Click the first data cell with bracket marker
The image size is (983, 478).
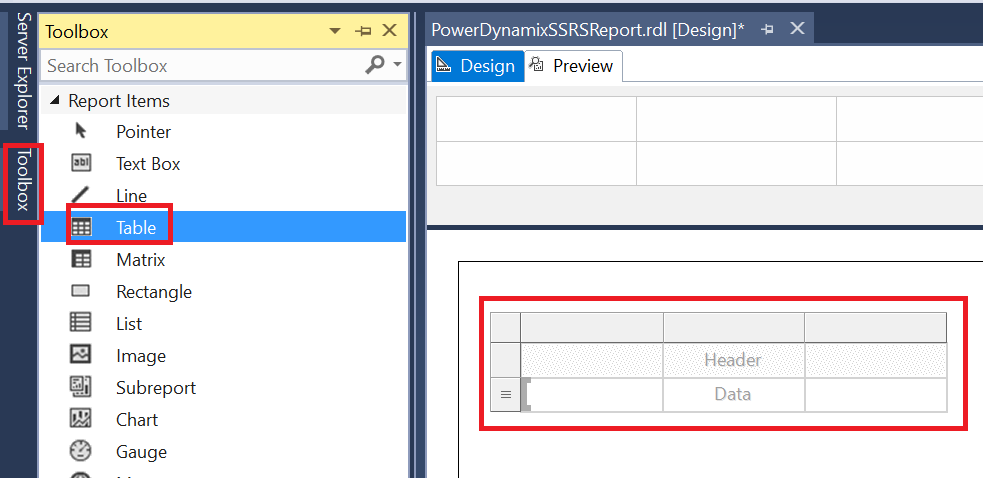coord(592,395)
